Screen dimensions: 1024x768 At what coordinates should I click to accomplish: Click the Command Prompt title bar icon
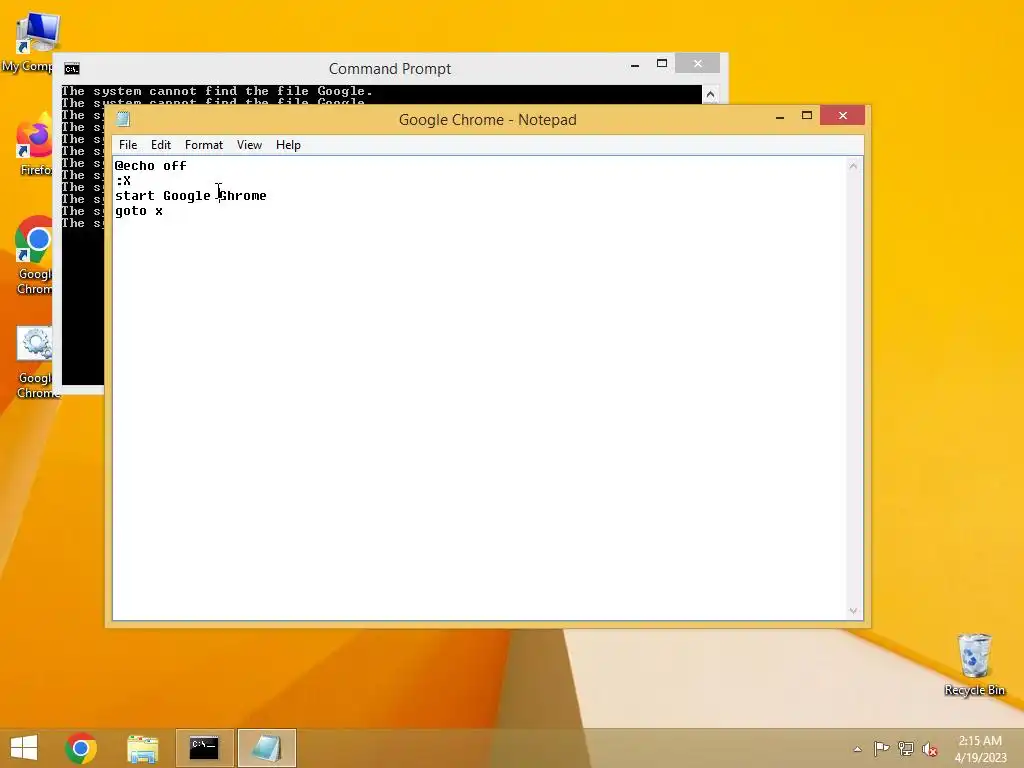coord(72,69)
